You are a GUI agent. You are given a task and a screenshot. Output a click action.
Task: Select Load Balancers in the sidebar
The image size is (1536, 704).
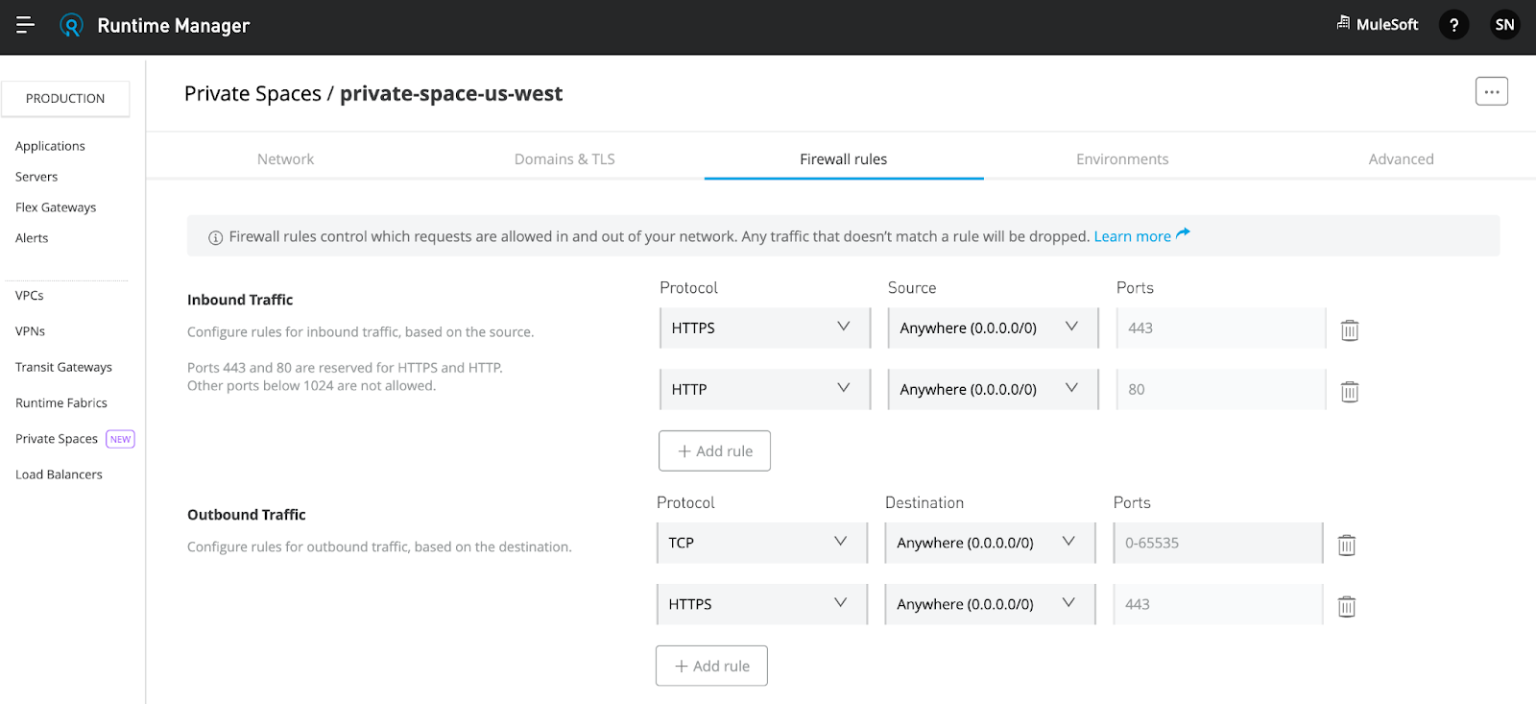[x=59, y=473]
